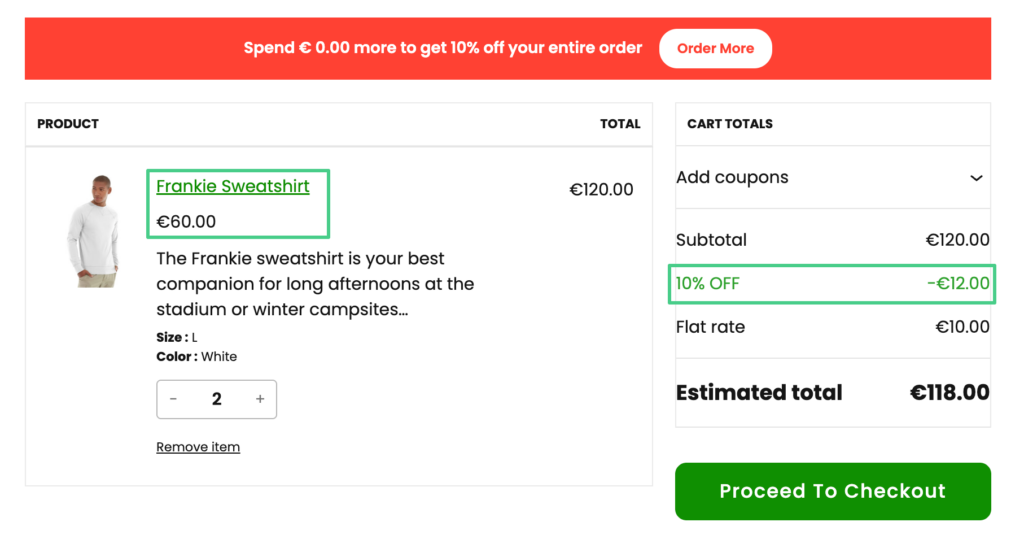Expand the Add coupons chevron
The width and height of the screenshot is (1024, 548).
tap(976, 178)
